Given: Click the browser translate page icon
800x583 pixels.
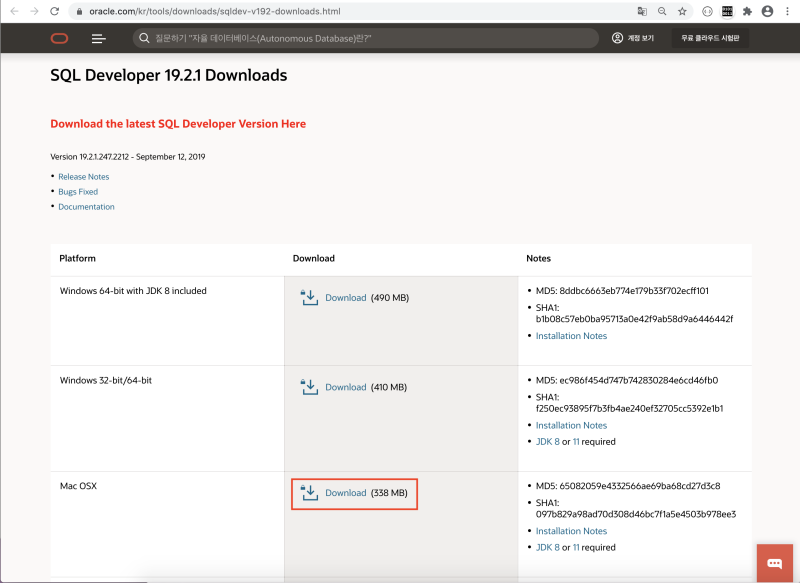Looking at the screenshot, I should [x=642, y=11].
